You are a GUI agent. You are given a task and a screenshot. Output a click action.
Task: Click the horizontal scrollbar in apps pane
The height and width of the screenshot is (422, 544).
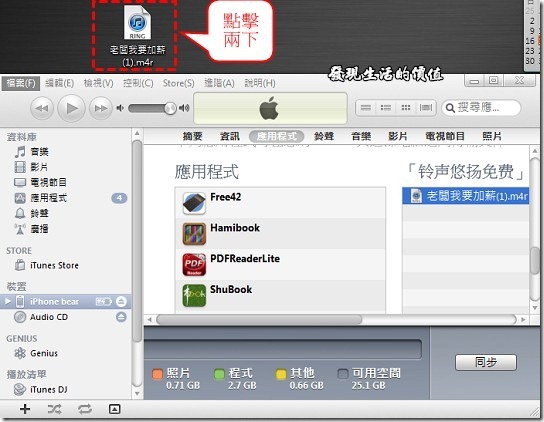(x=259, y=319)
